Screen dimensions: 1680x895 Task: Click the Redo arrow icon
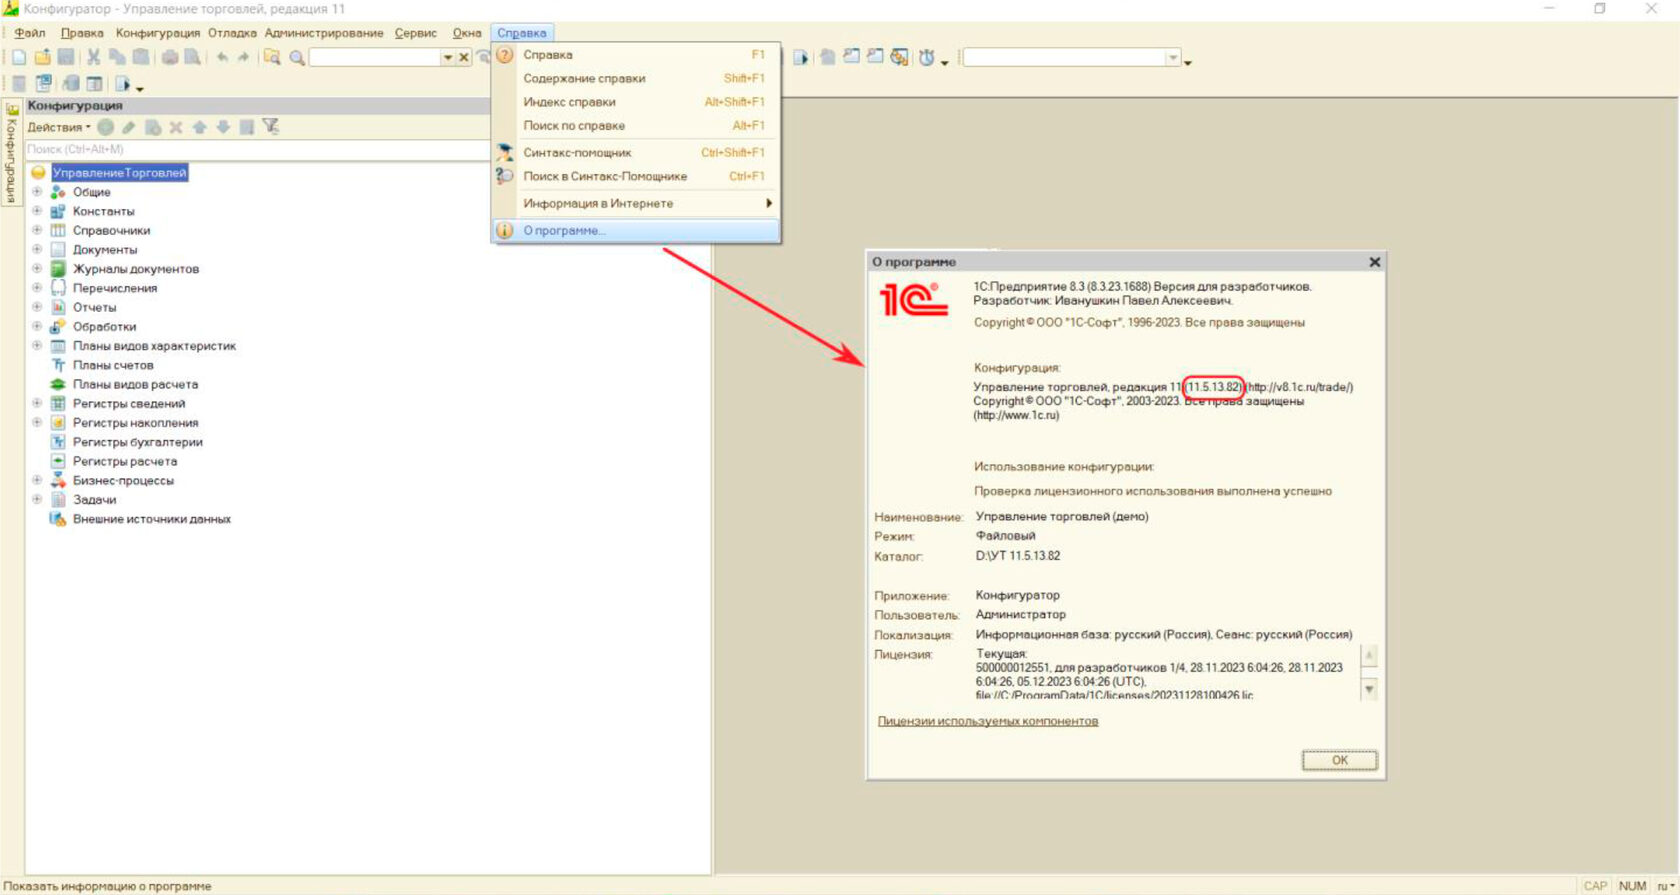click(243, 57)
